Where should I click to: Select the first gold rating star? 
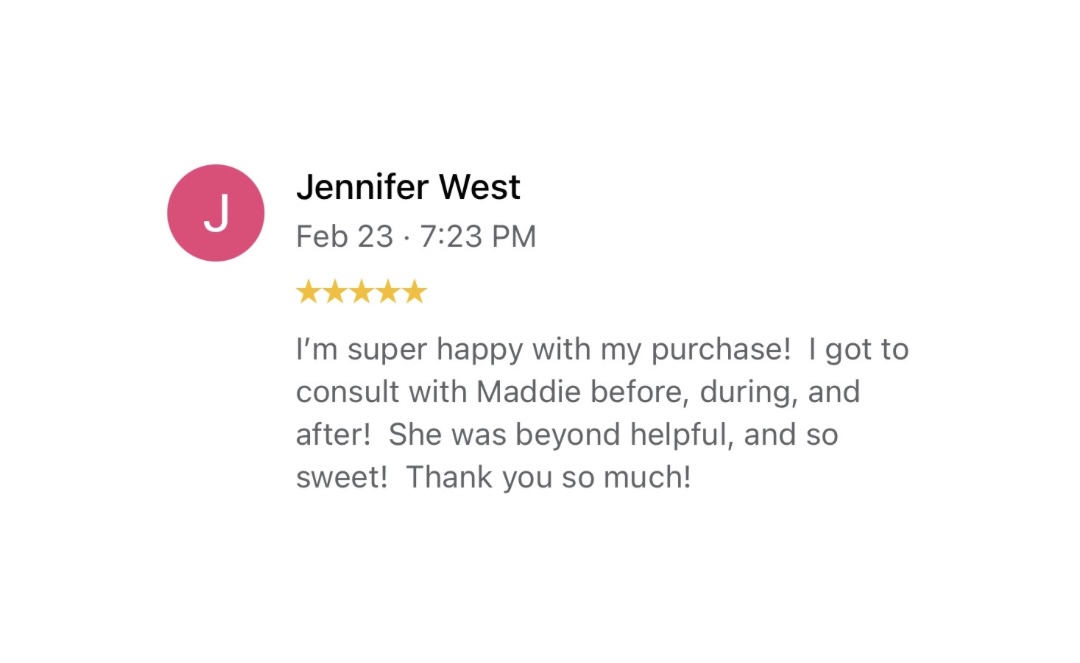309,292
